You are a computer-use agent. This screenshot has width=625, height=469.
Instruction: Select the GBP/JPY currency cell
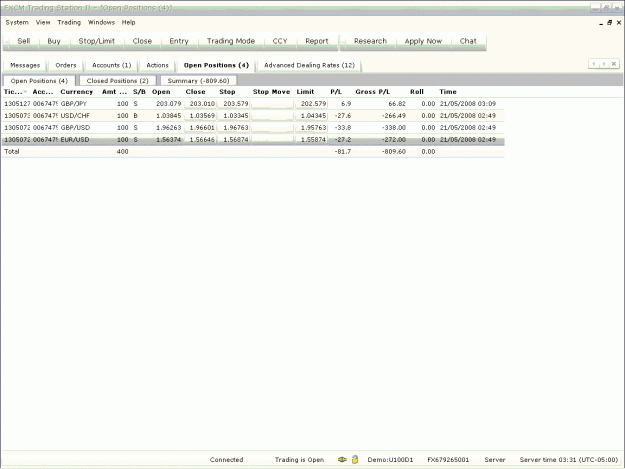(74, 104)
